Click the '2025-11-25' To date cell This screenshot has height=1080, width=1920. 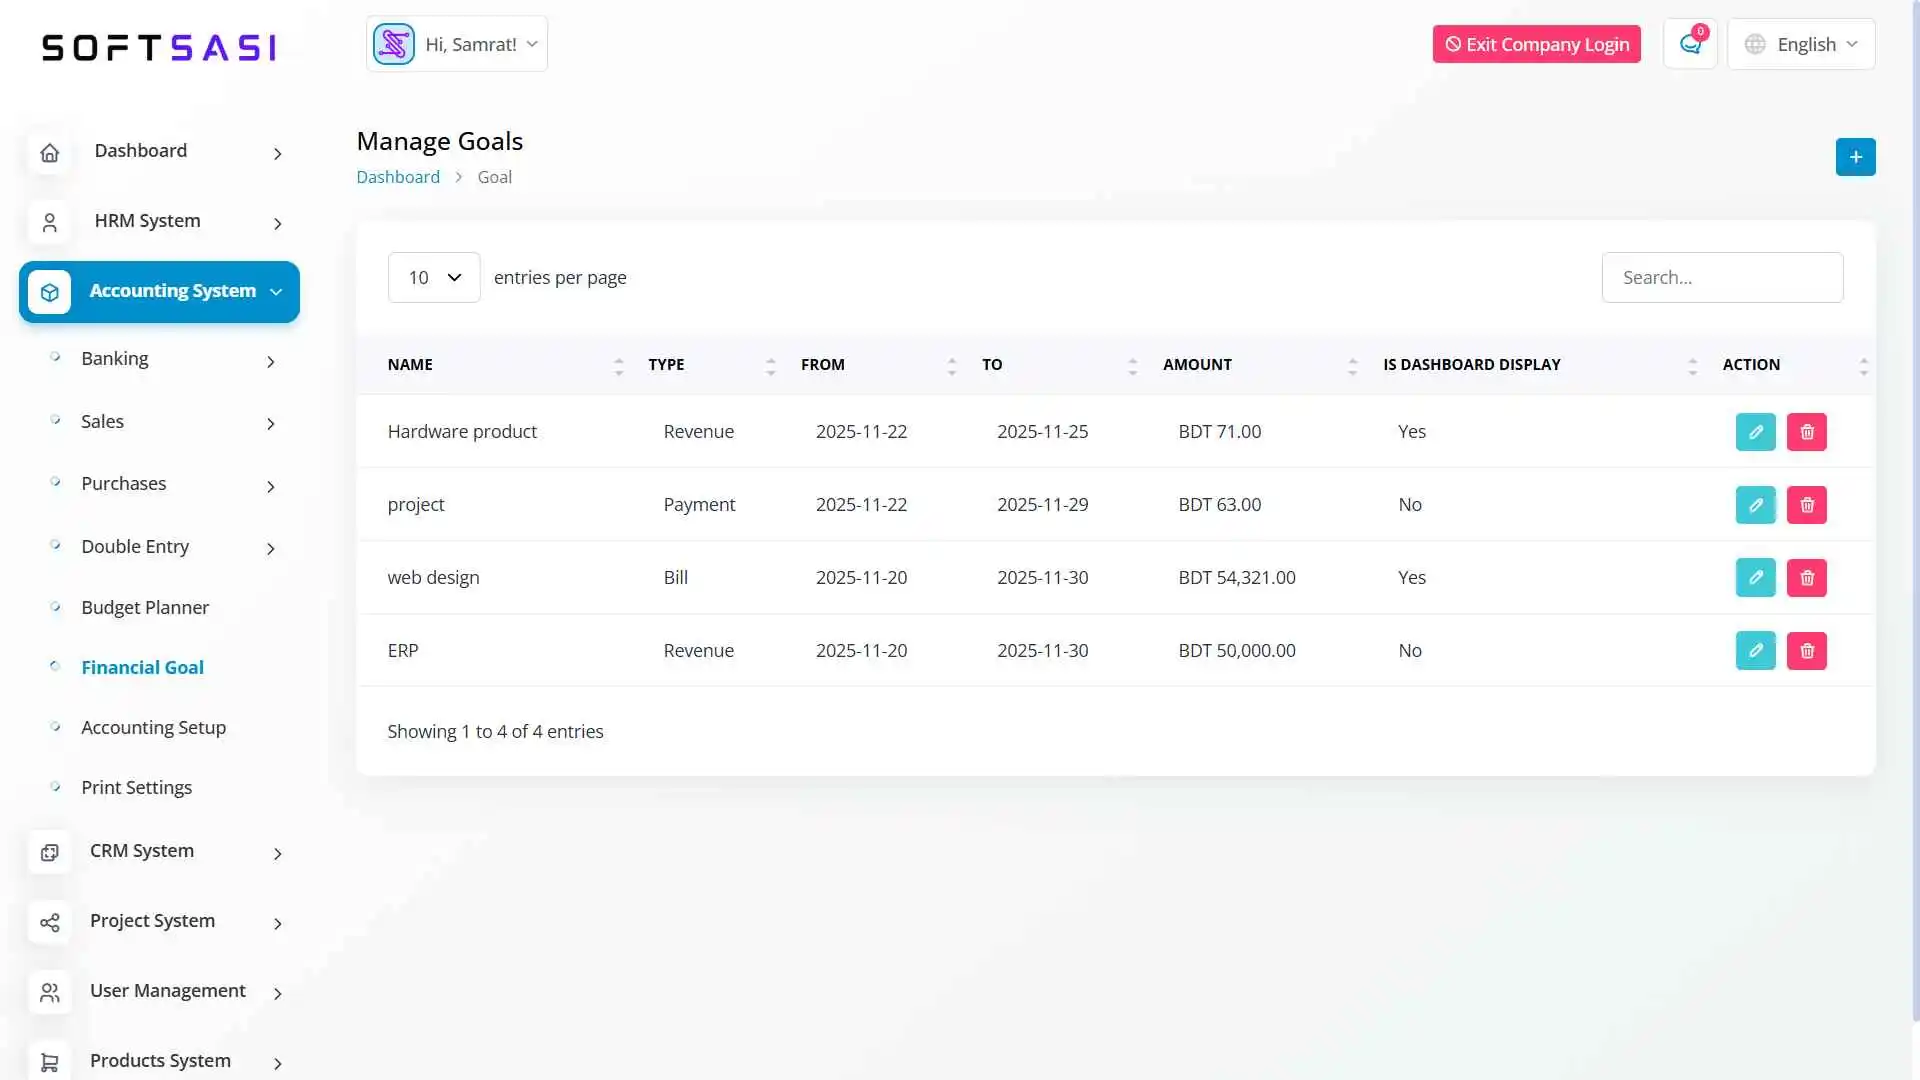point(1042,432)
